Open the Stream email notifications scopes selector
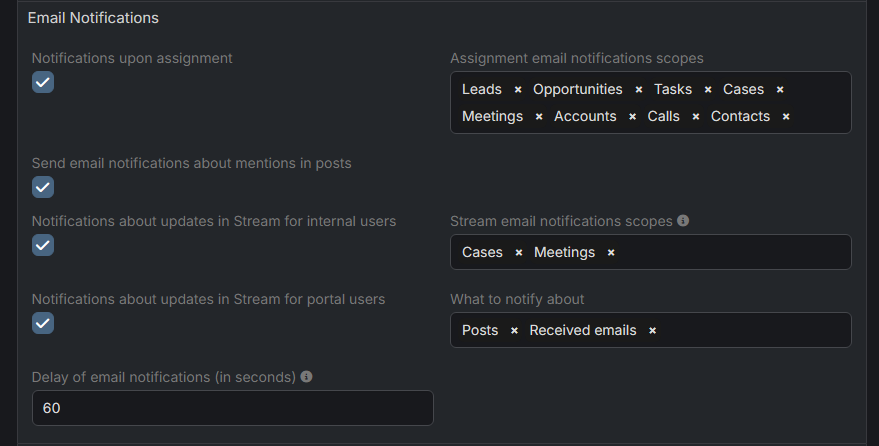Screen dimensions: 879x446 coord(730,253)
